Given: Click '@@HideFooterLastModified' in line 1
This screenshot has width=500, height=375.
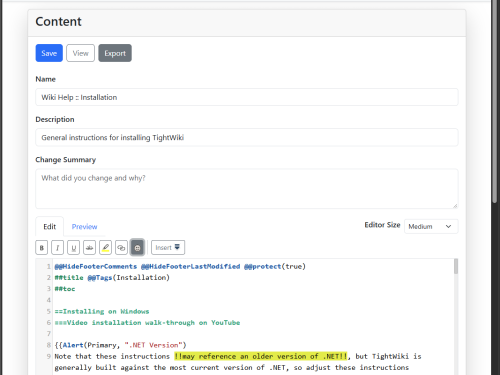Looking at the screenshot, I should click(191, 266).
